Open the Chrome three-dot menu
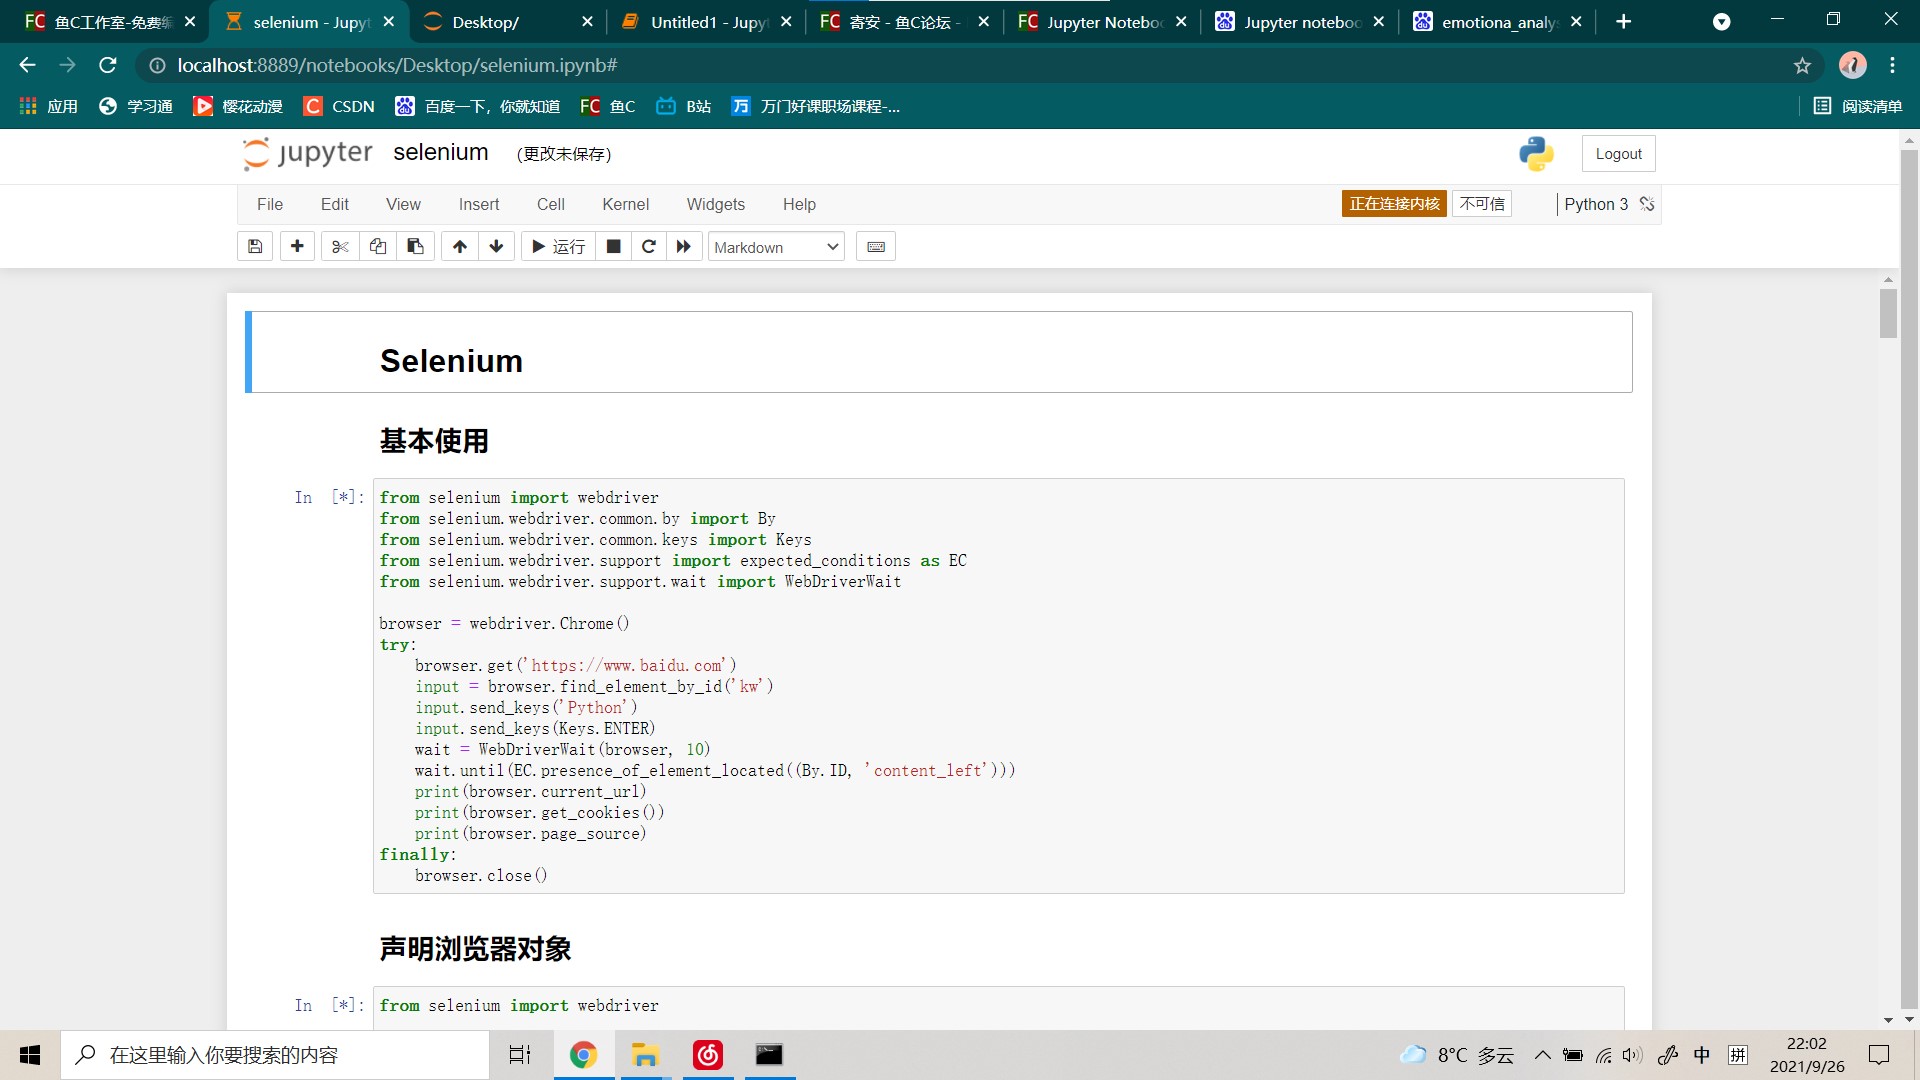The height and width of the screenshot is (1080, 1920). pos(1892,65)
